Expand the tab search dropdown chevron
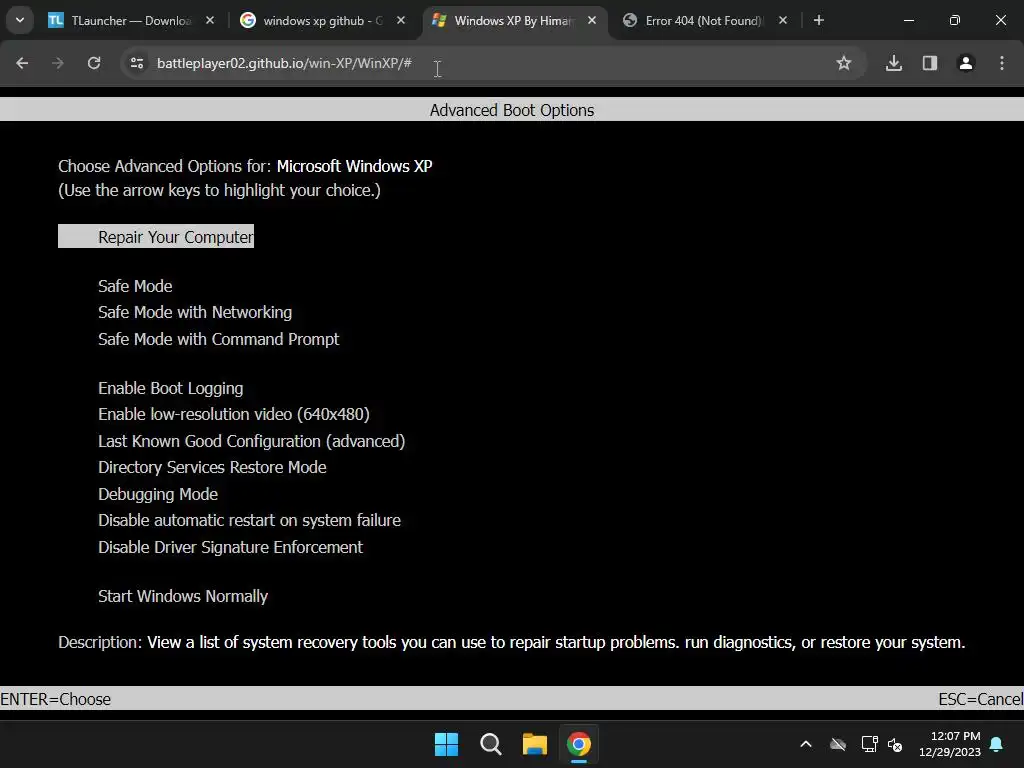 point(20,20)
